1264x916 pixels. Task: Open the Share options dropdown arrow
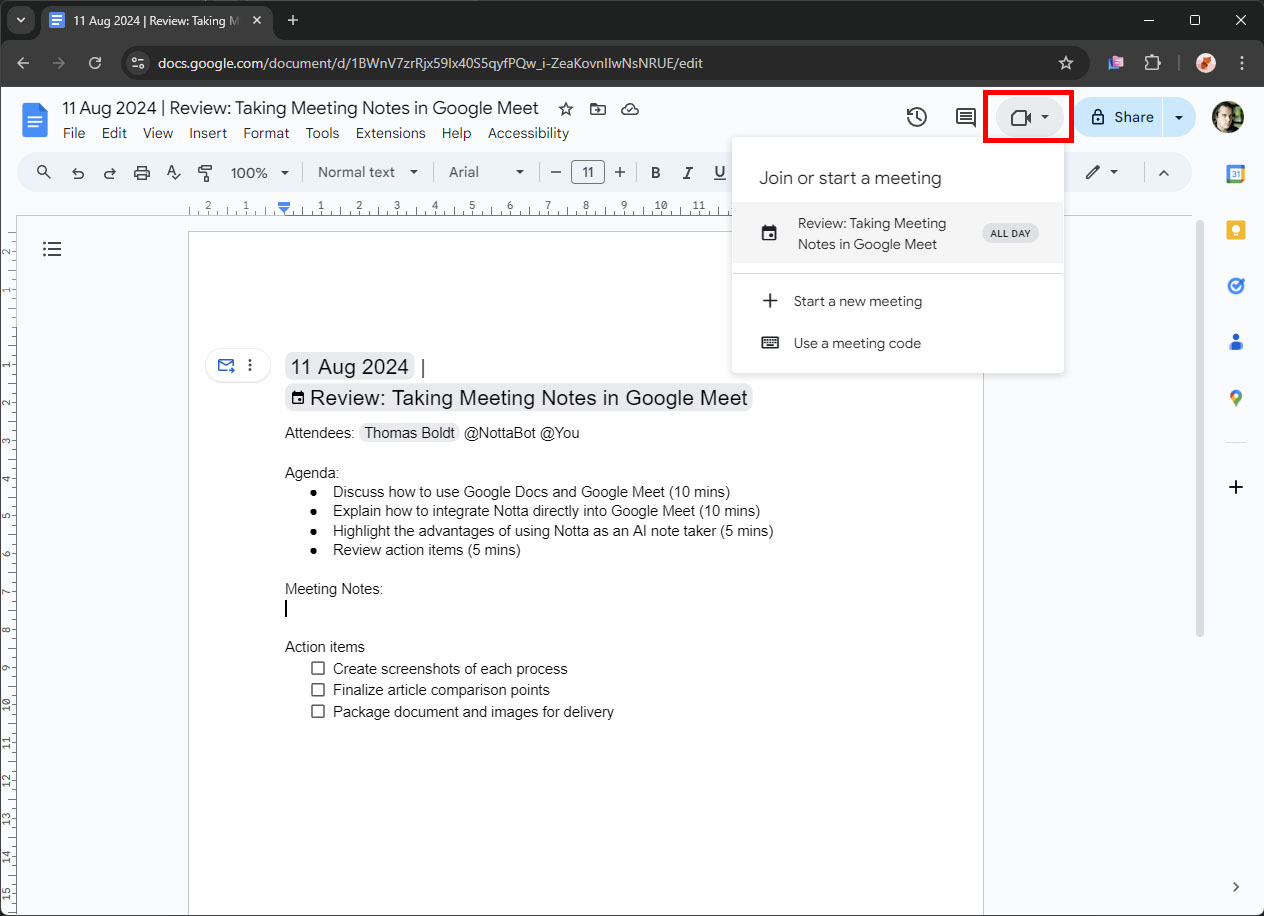tap(1179, 117)
